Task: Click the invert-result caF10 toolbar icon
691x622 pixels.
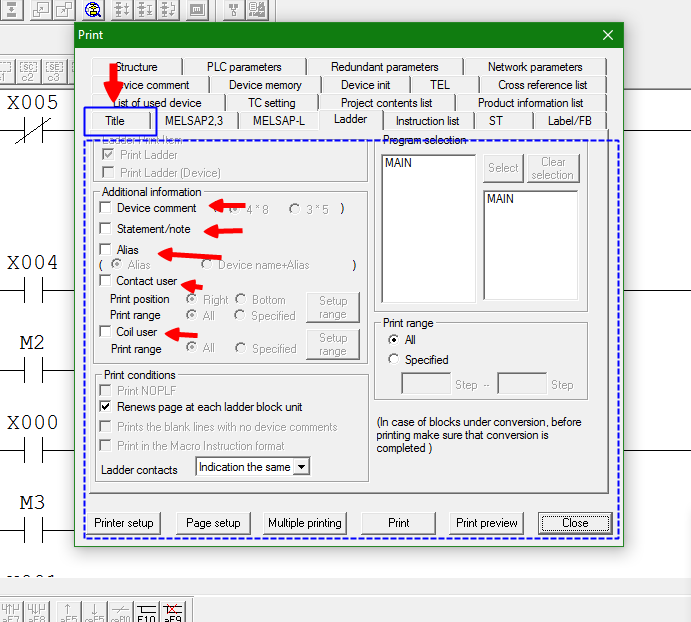Action: [120, 612]
